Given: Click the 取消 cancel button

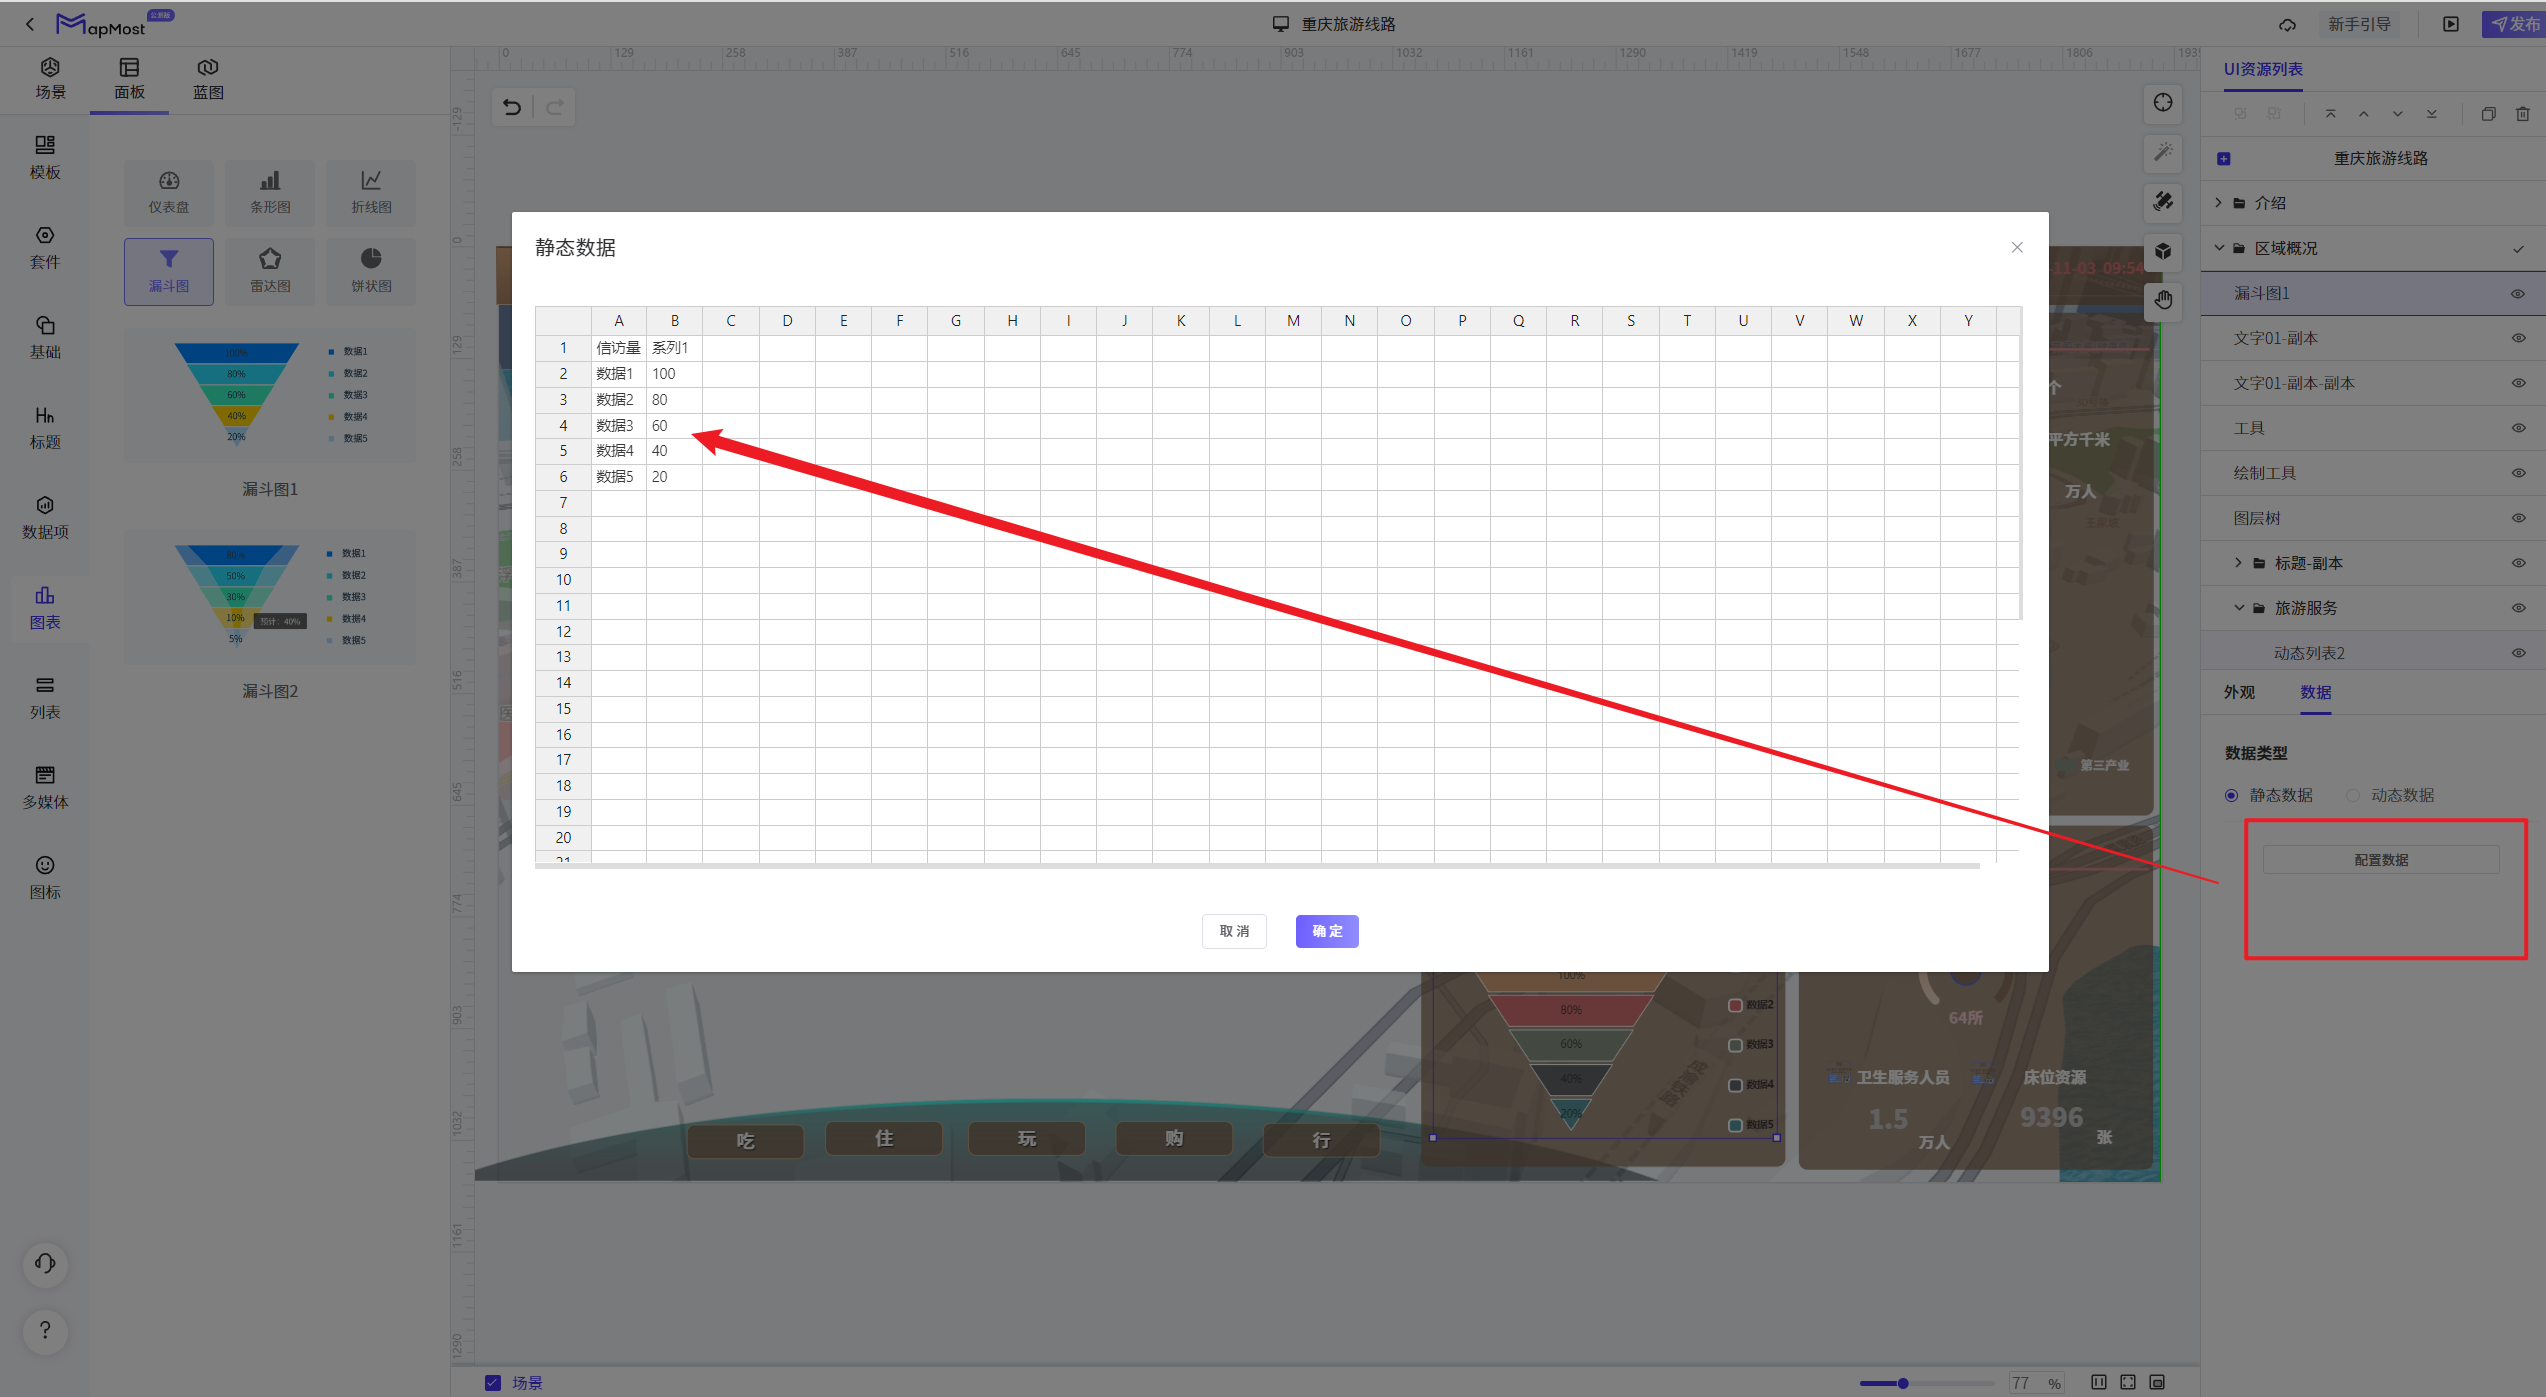Looking at the screenshot, I should click(1234, 931).
